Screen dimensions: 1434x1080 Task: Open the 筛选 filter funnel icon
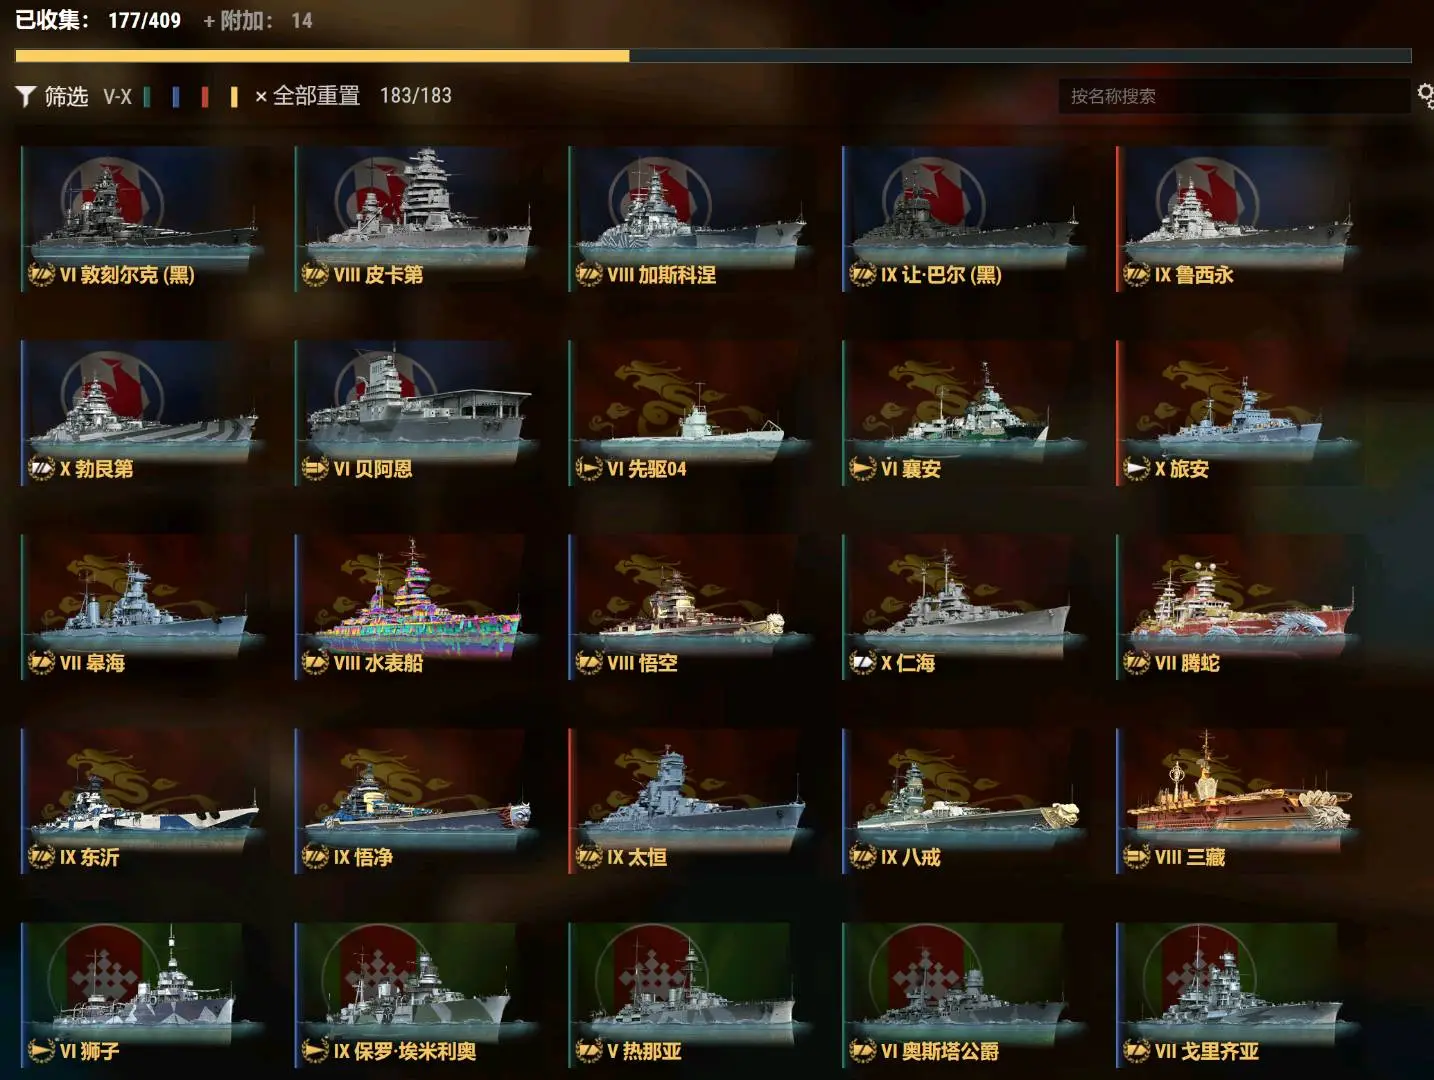26,96
